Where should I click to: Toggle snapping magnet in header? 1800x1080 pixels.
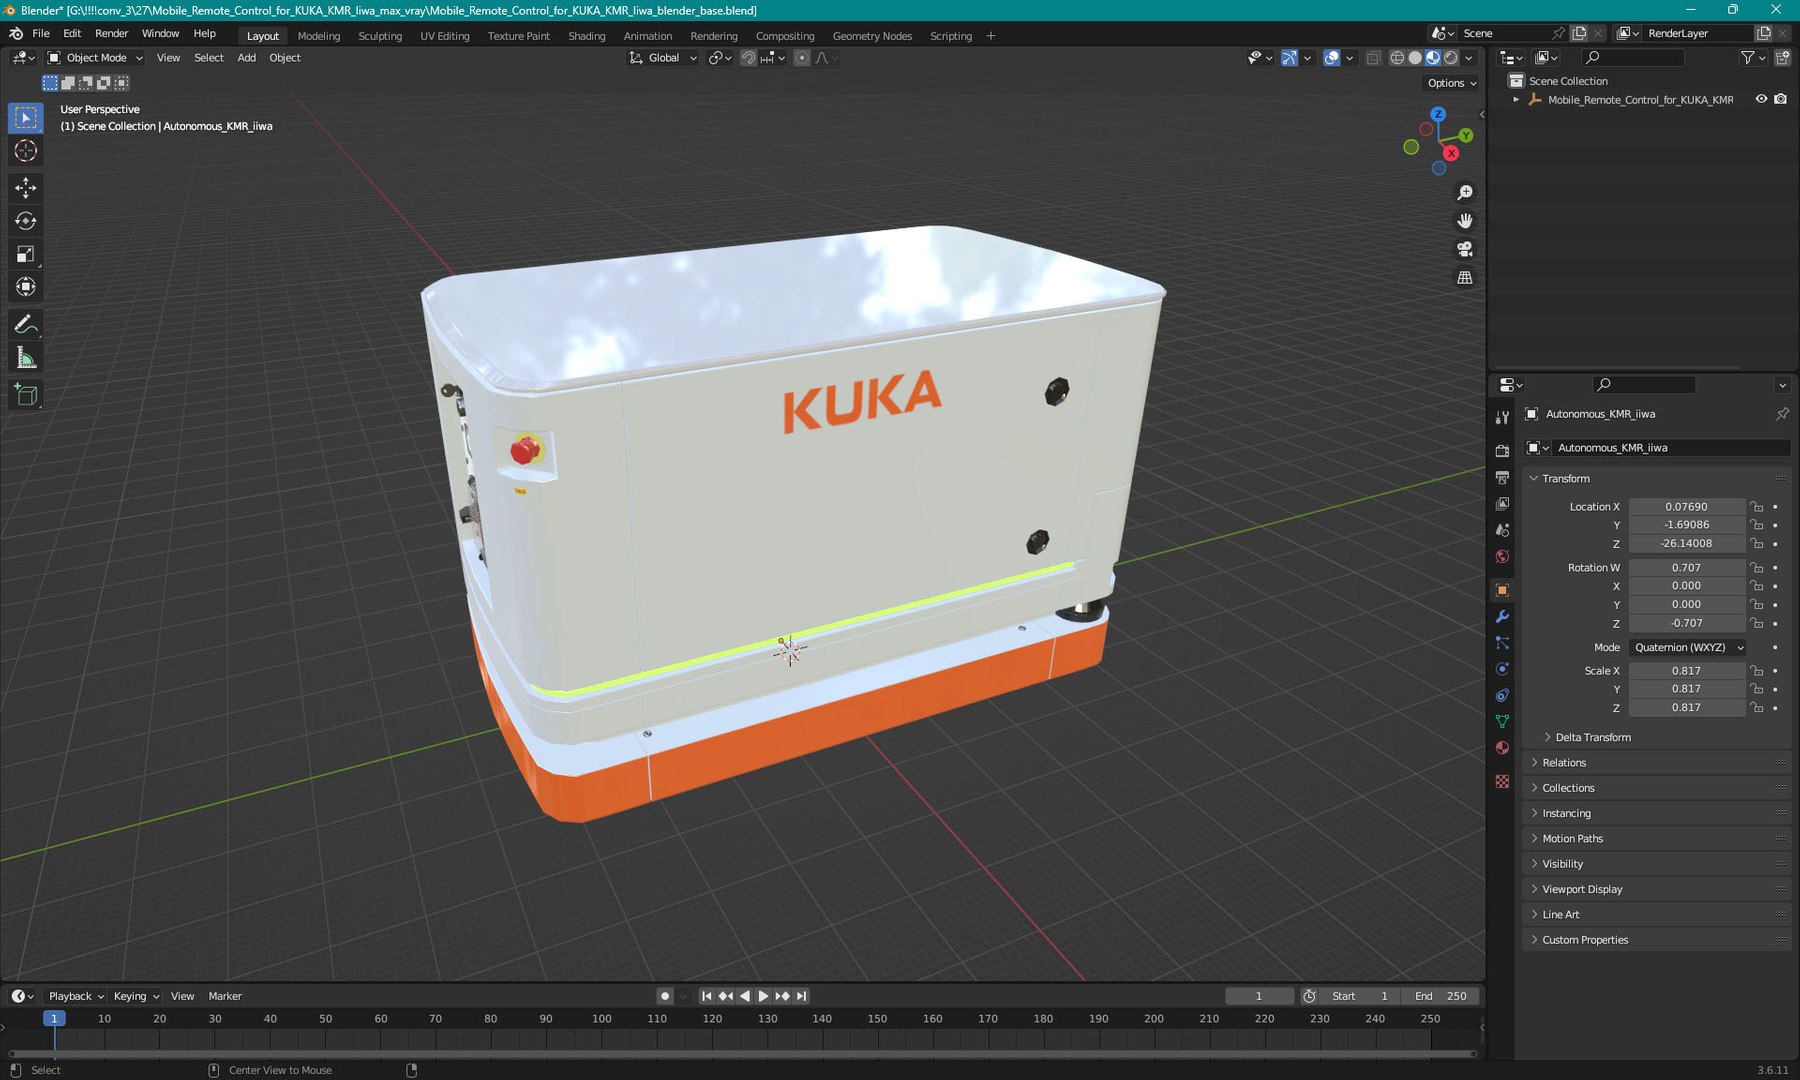coord(748,58)
